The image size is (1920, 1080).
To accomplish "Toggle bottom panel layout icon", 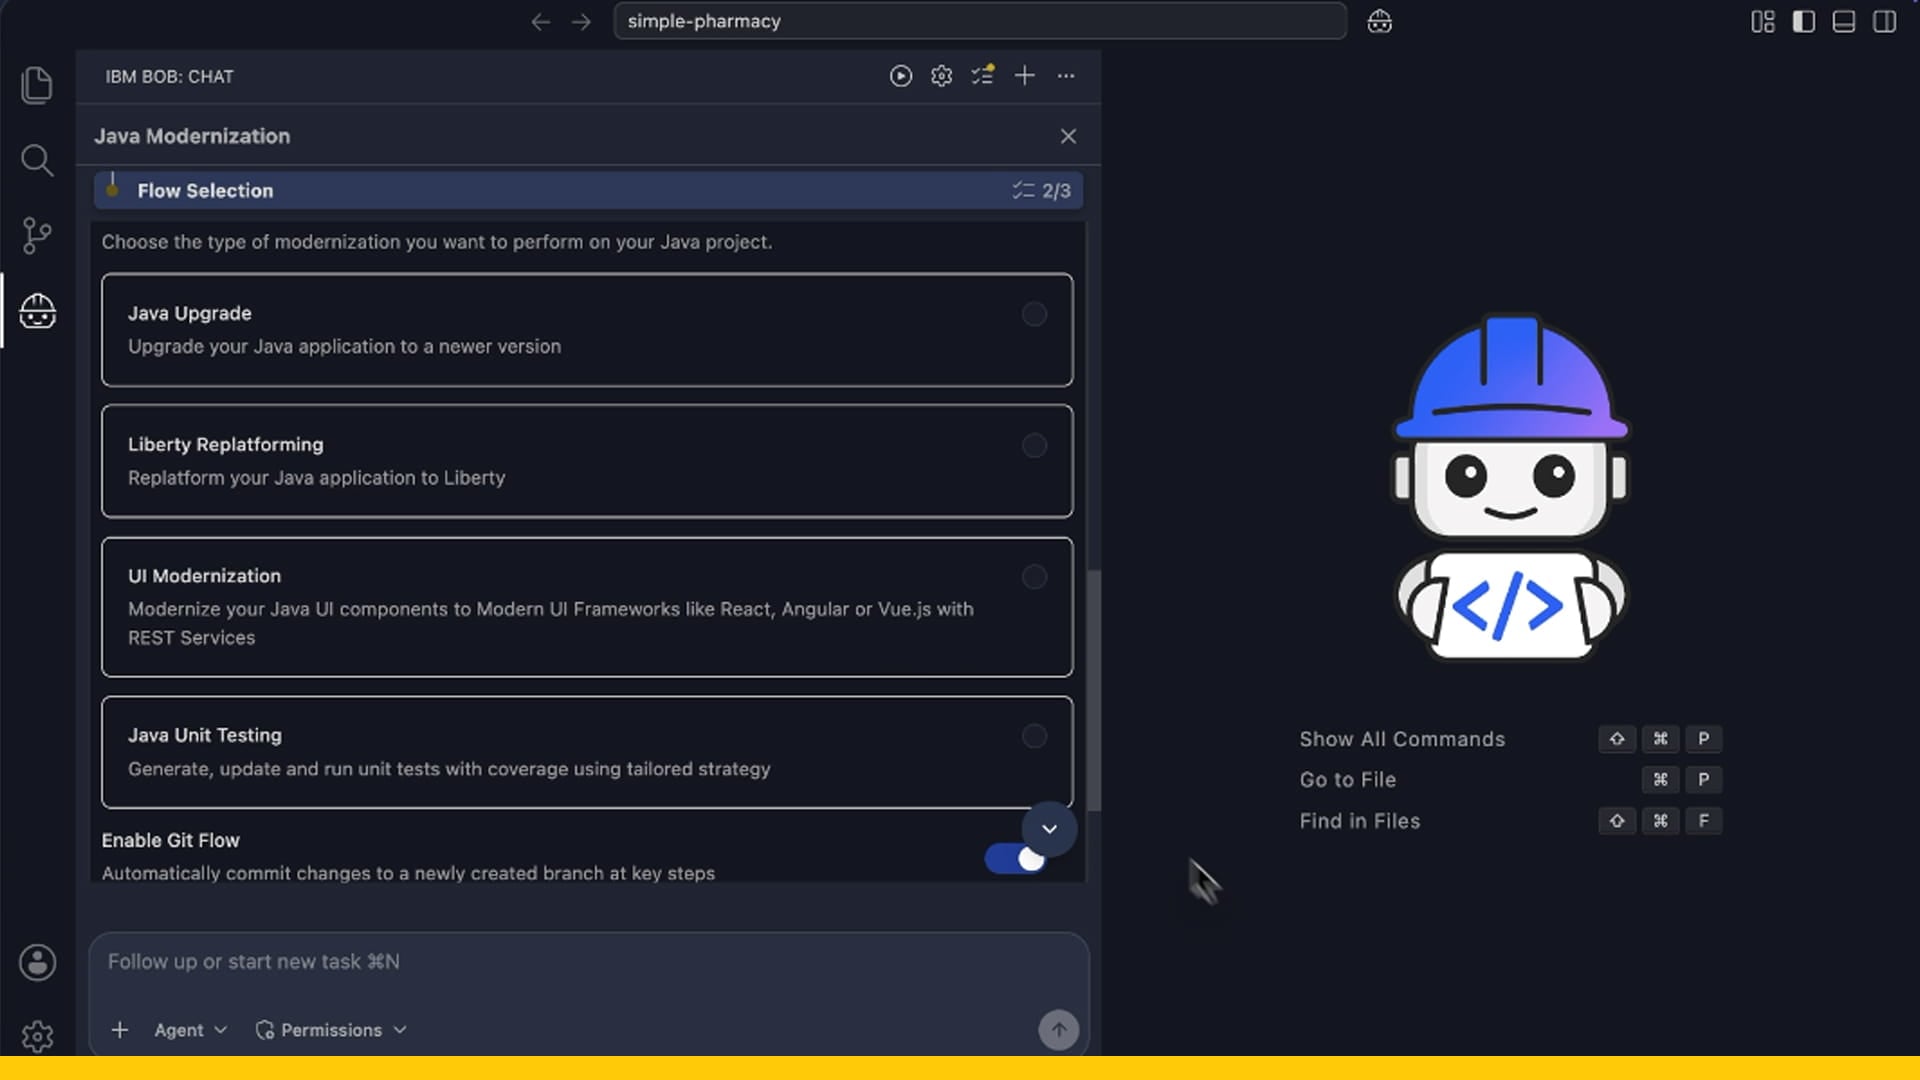I will coord(1844,21).
